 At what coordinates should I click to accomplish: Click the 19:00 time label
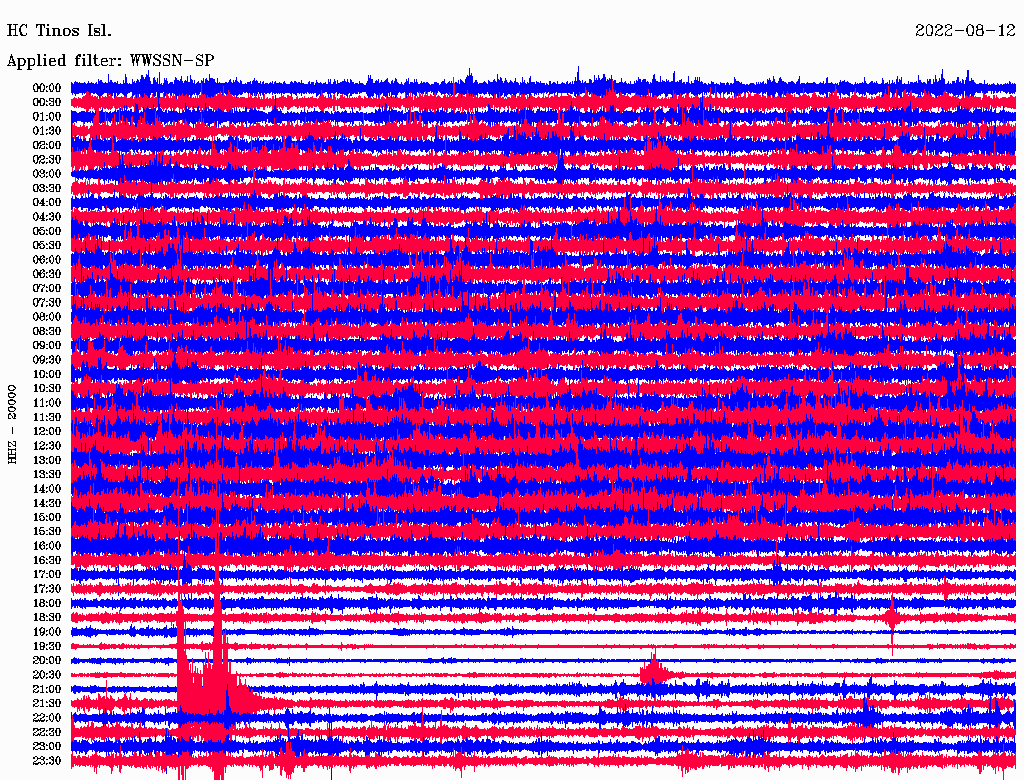(47, 632)
